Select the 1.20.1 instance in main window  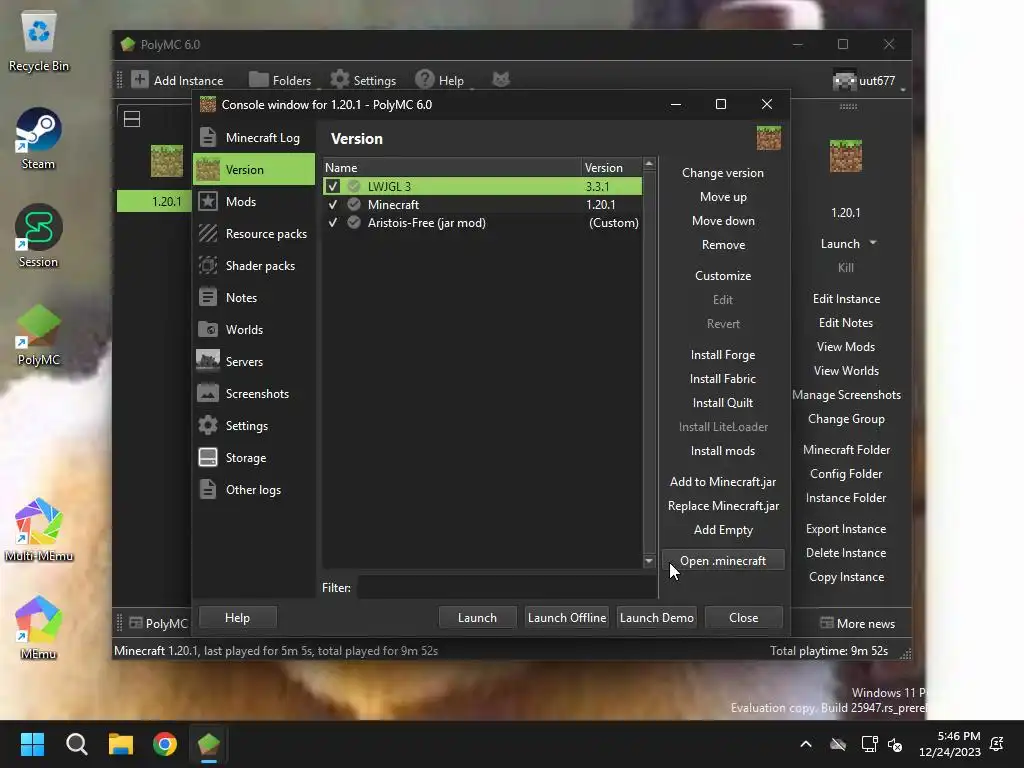(x=167, y=178)
